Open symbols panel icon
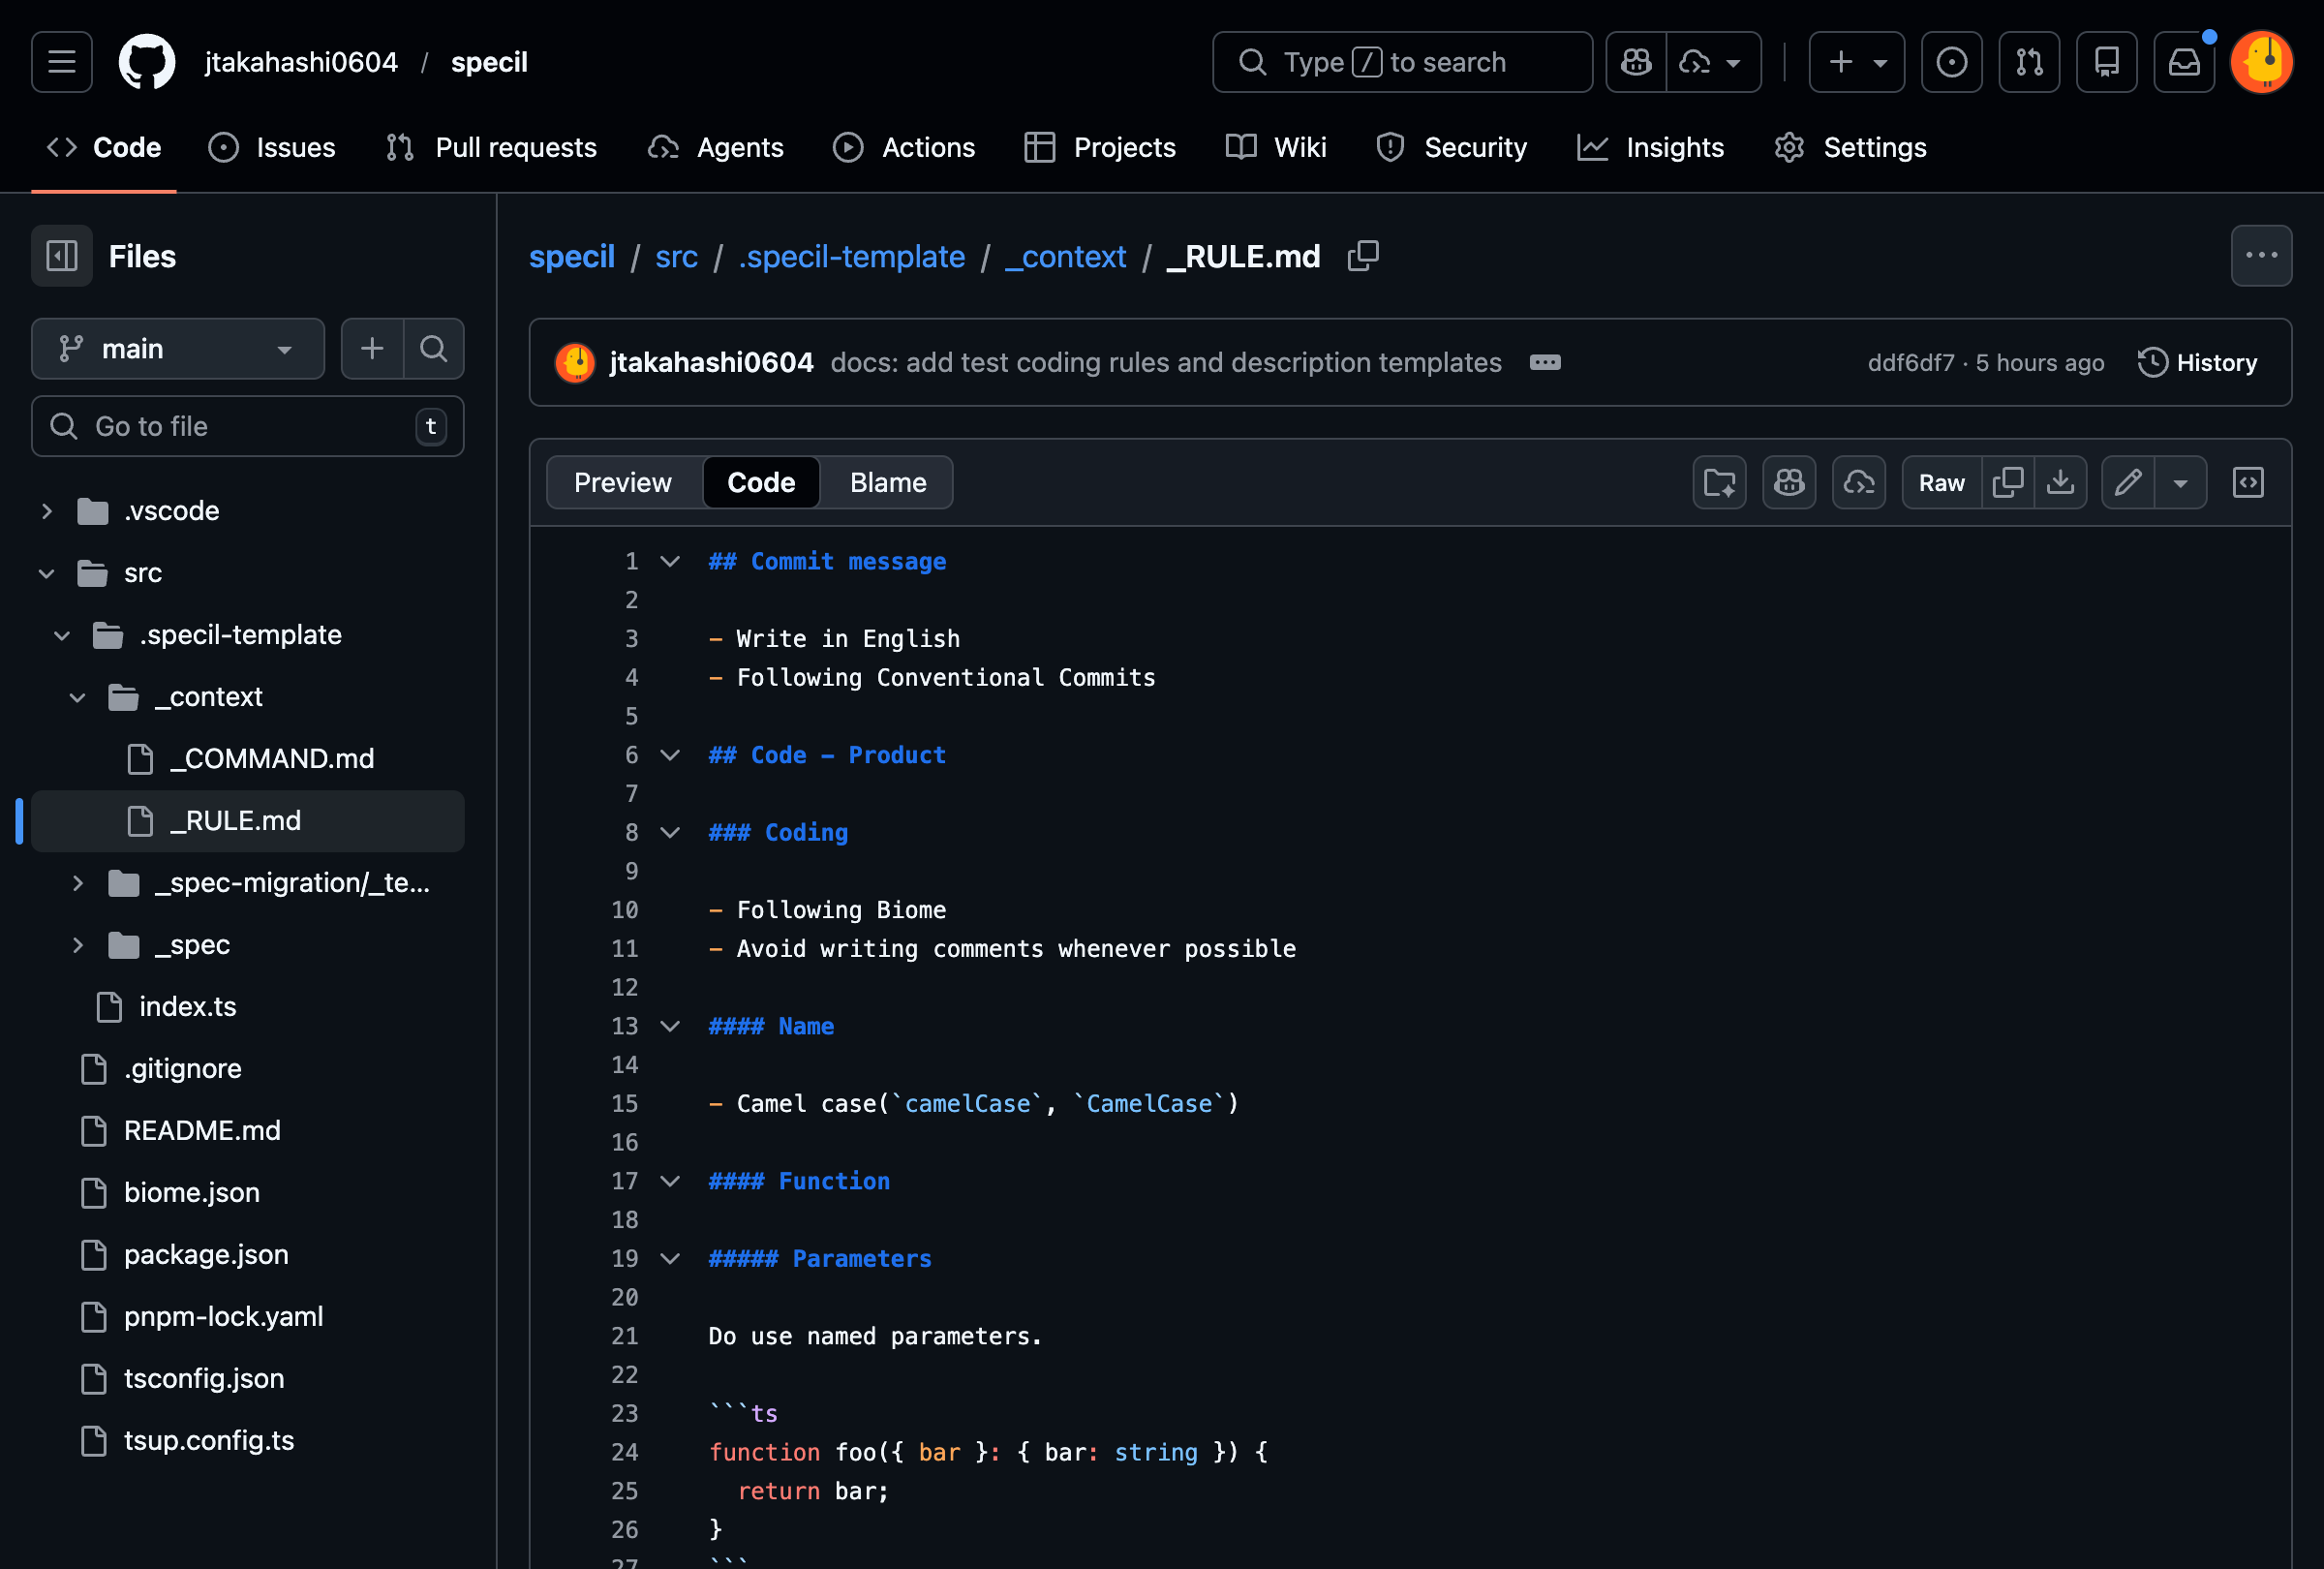 [x=2248, y=483]
